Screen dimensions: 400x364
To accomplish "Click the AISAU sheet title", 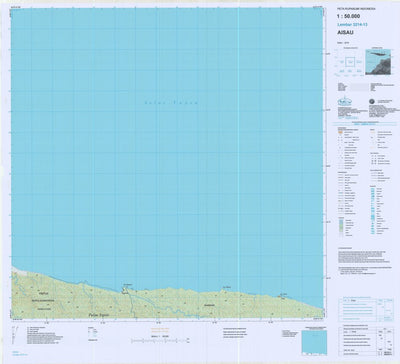I will 345,32.
